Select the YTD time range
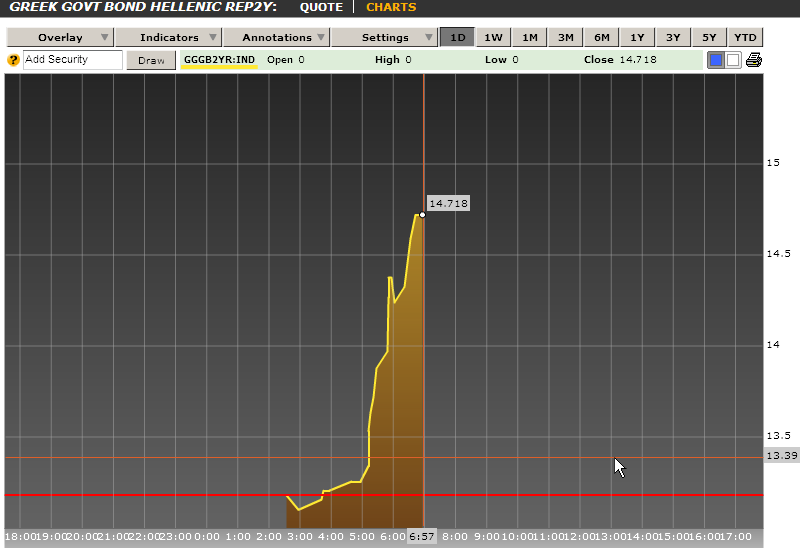 click(x=745, y=37)
